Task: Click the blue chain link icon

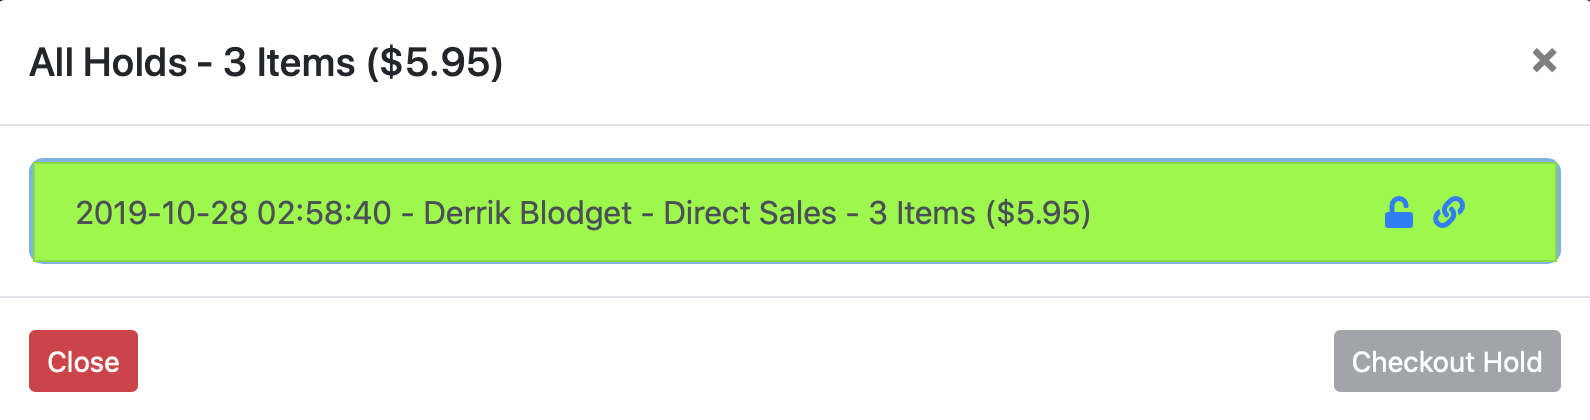Action: (x=1449, y=212)
